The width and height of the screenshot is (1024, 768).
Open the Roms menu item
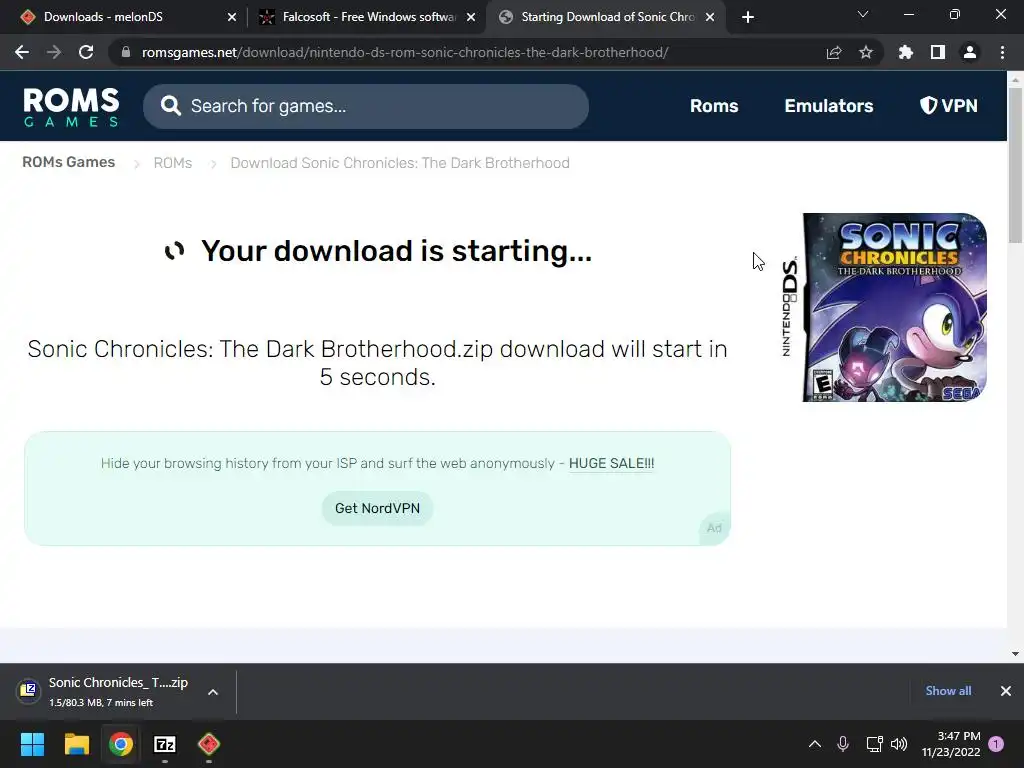[x=714, y=106]
